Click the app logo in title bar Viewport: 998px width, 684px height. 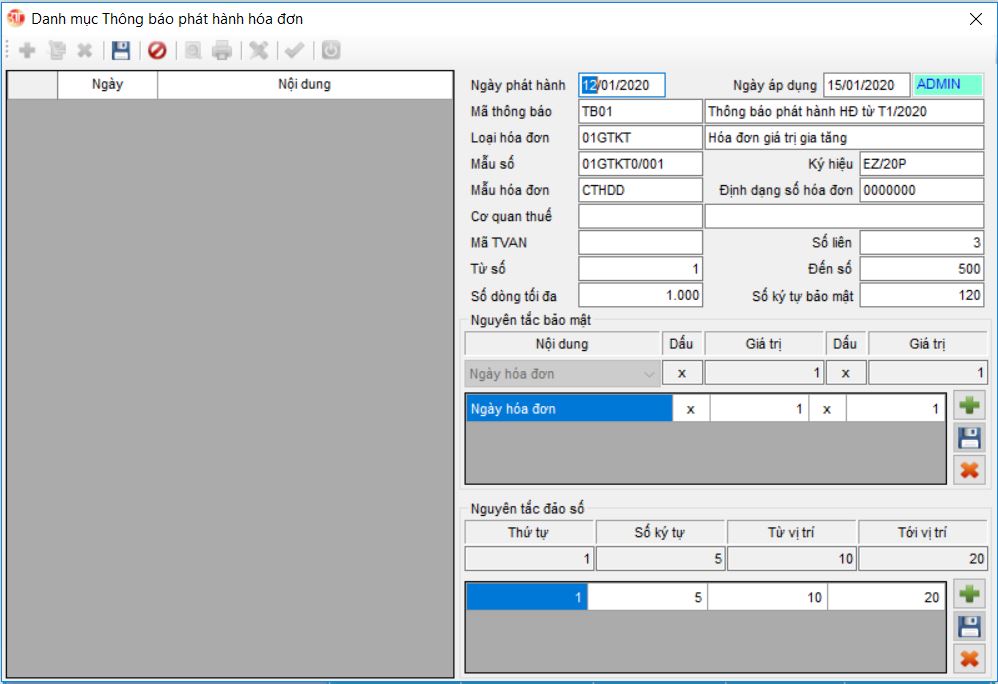15,18
